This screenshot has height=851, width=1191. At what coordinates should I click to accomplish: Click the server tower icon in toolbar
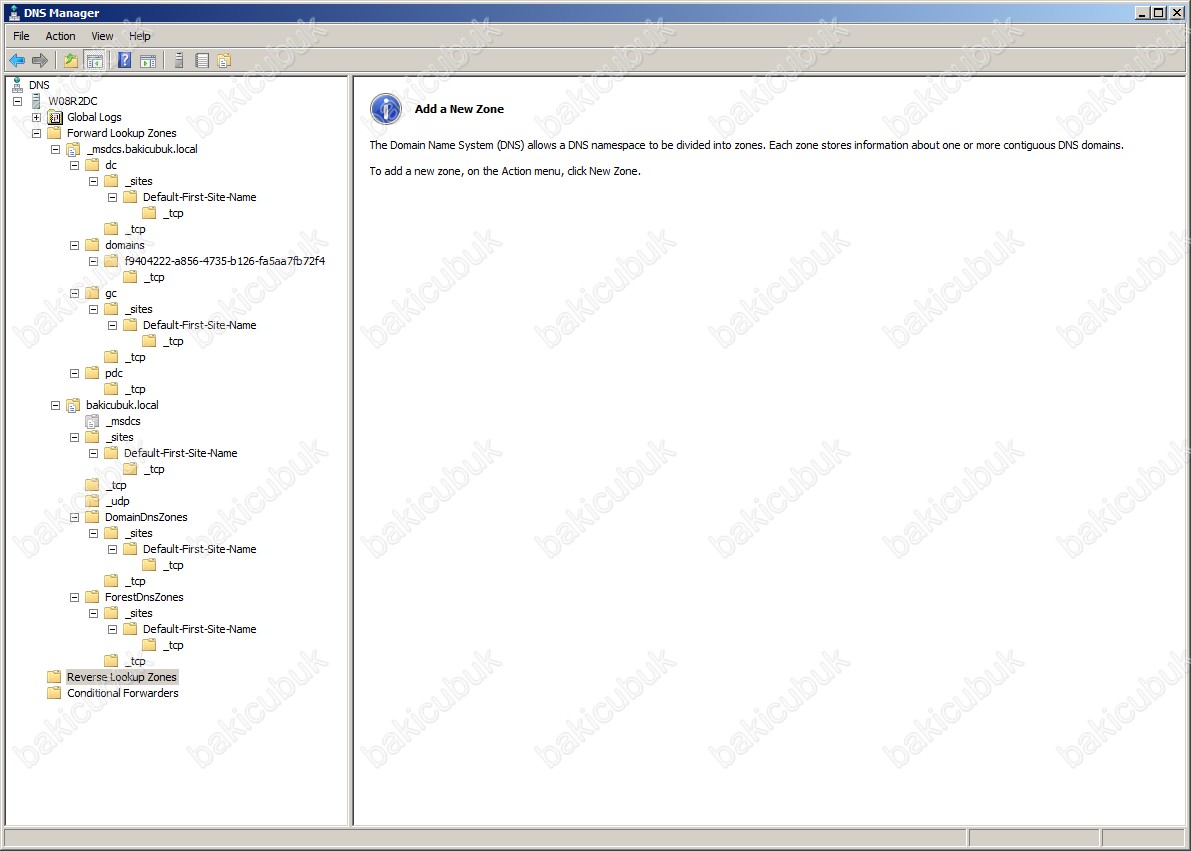pos(179,61)
